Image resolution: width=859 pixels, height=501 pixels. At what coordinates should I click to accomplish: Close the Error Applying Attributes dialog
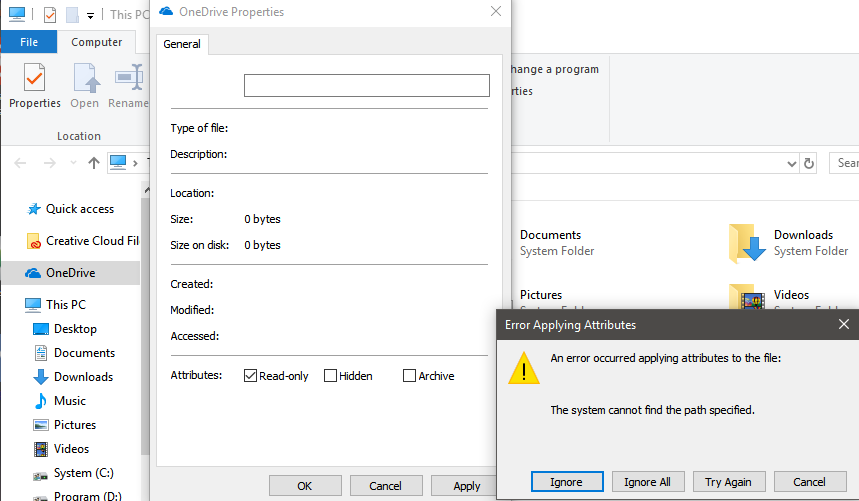click(x=844, y=324)
